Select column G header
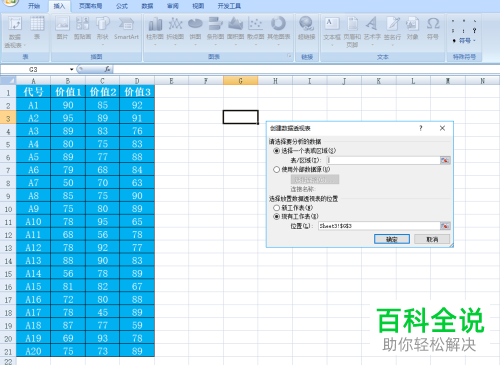Viewport: 500px width, 365px height. (x=240, y=81)
